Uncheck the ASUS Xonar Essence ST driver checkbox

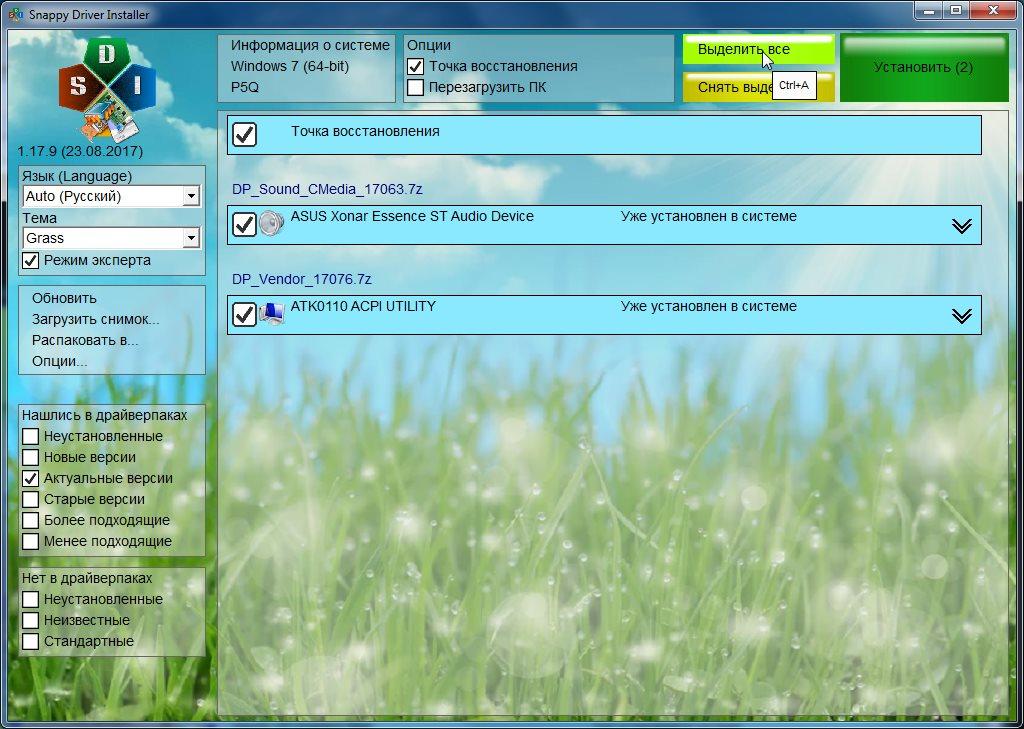click(244, 224)
